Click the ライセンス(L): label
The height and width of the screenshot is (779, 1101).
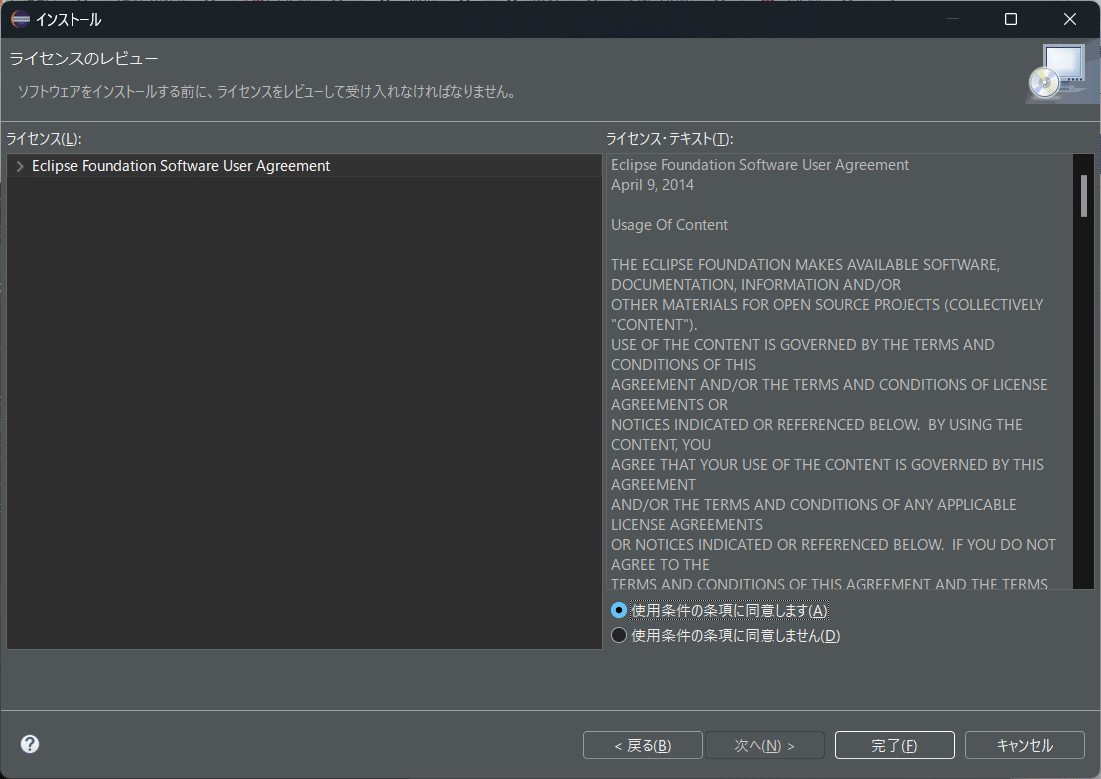click(44, 138)
